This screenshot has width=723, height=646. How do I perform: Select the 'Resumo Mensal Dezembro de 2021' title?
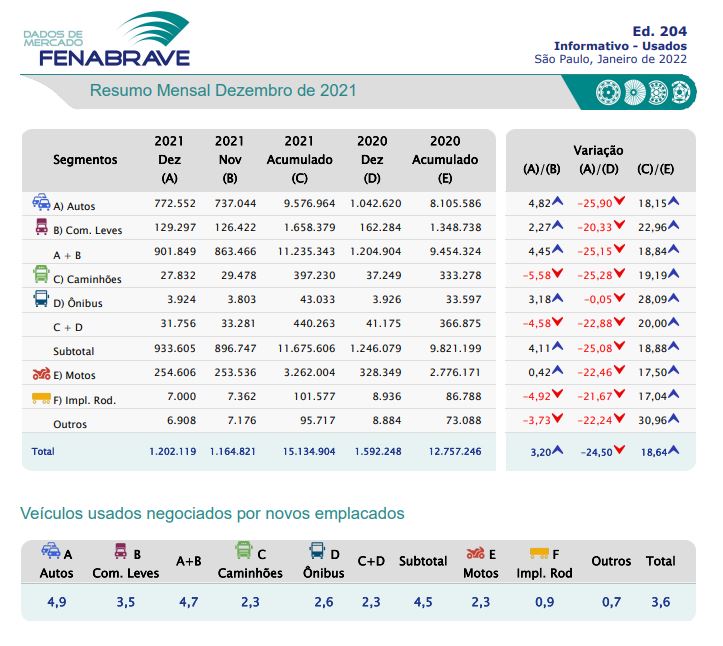pos(223,91)
